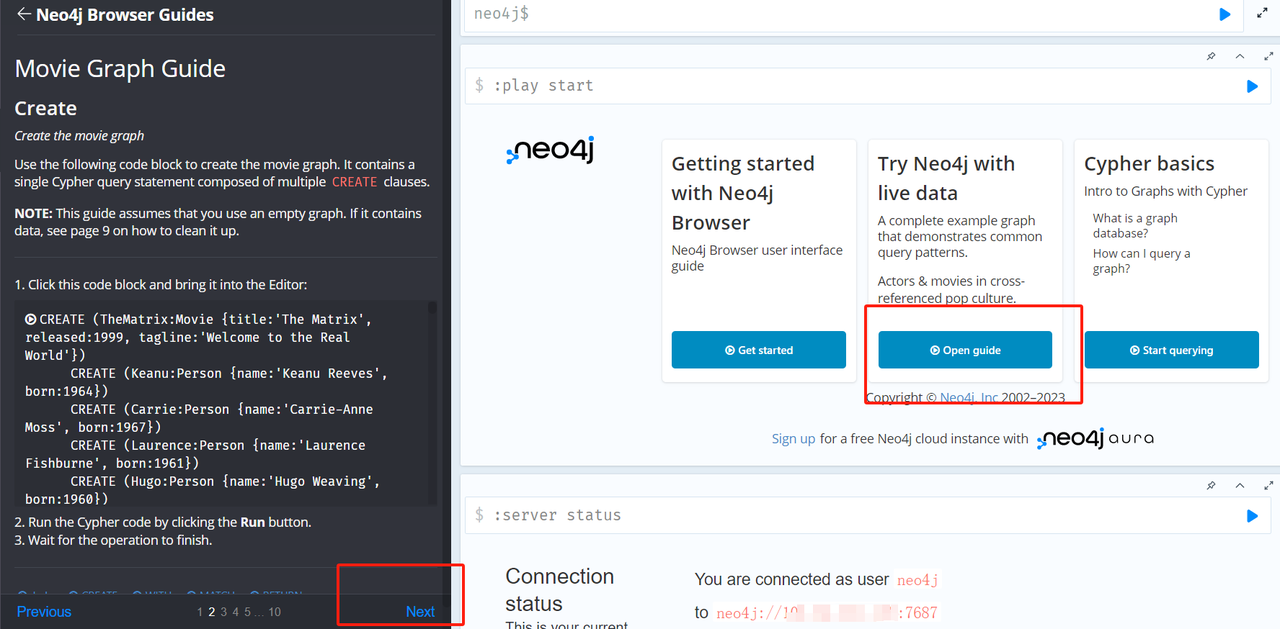1280x629 pixels.
Task: Go to the Next guide page
Action: point(420,612)
